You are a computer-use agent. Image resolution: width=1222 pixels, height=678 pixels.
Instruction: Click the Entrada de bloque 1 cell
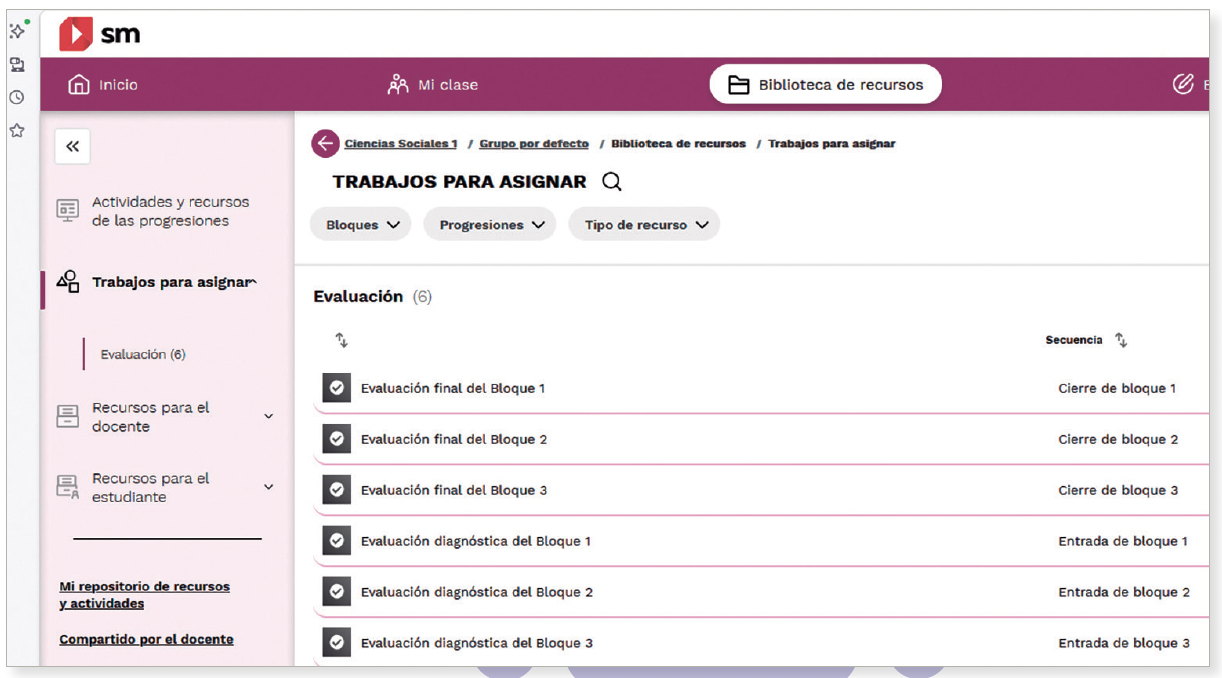(1123, 541)
